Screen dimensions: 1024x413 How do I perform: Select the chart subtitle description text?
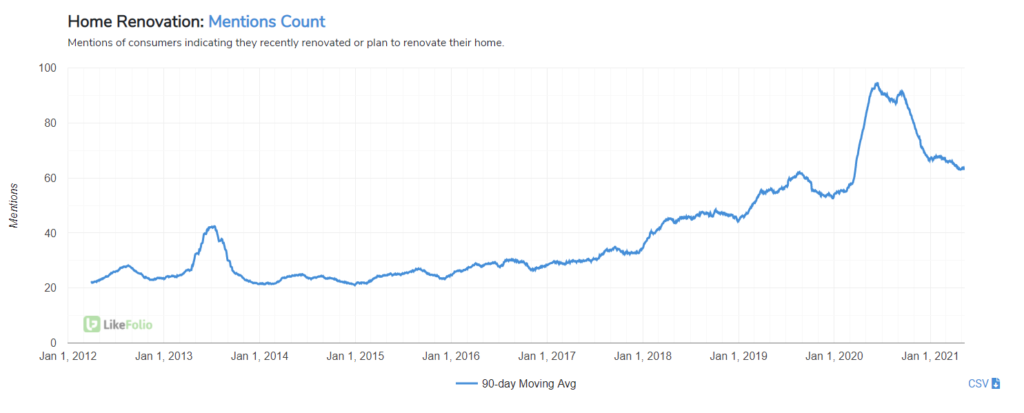[286, 44]
